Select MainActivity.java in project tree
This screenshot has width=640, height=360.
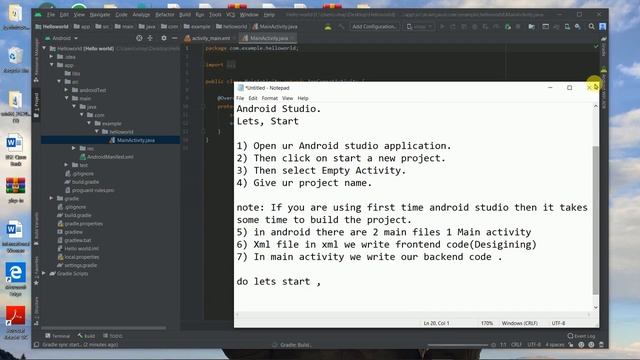[132, 140]
